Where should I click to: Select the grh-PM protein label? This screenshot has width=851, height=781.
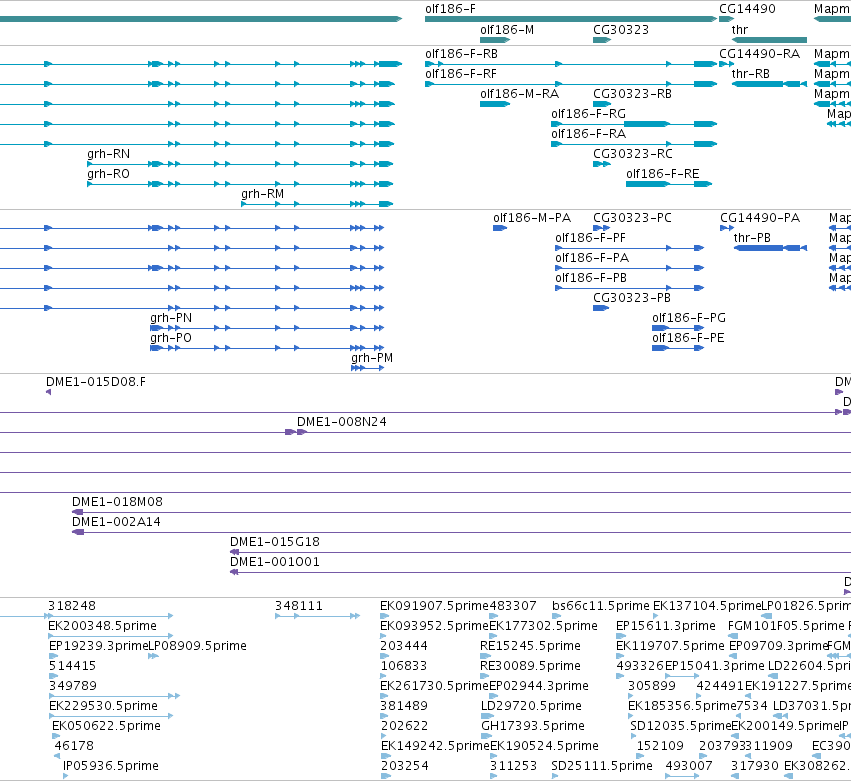click(x=372, y=359)
